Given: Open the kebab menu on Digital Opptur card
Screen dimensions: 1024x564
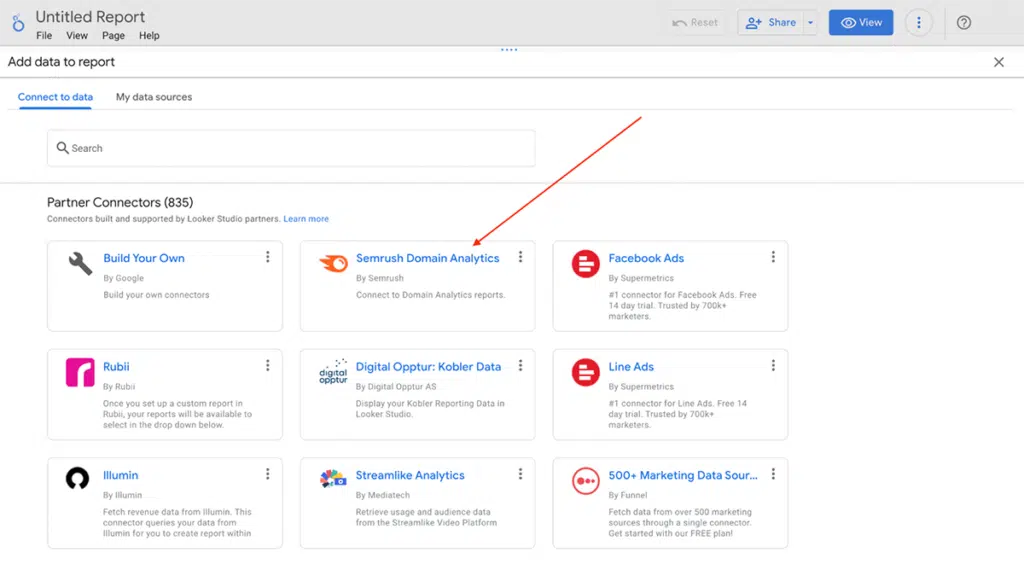Looking at the screenshot, I should tap(520, 366).
